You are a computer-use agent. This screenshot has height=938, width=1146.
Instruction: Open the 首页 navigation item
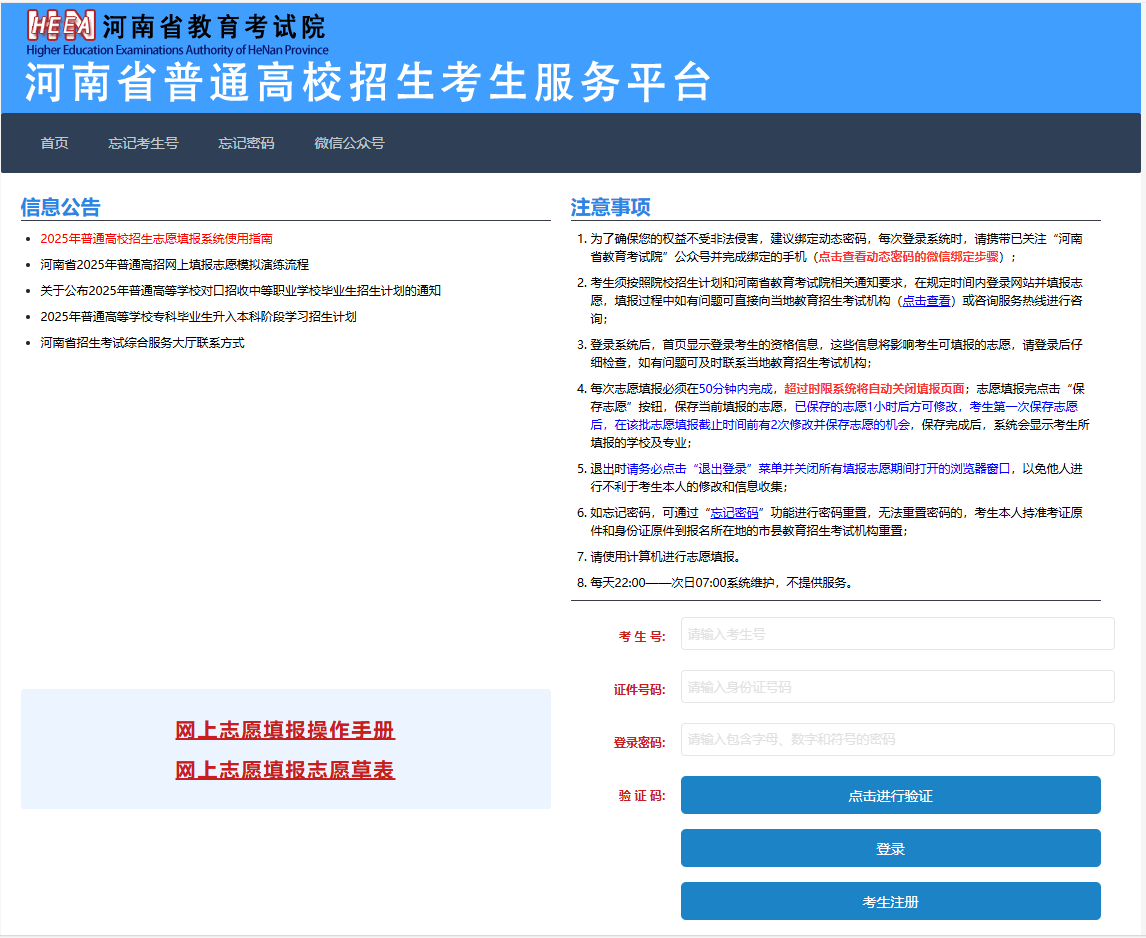point(54,143)
